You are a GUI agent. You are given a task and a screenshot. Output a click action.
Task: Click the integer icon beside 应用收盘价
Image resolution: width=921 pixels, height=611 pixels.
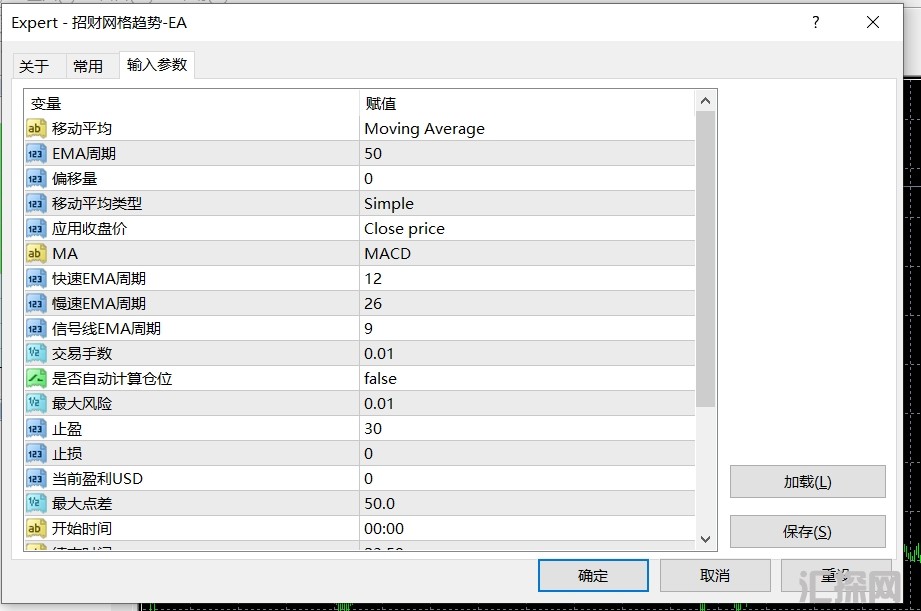point(35,229)
